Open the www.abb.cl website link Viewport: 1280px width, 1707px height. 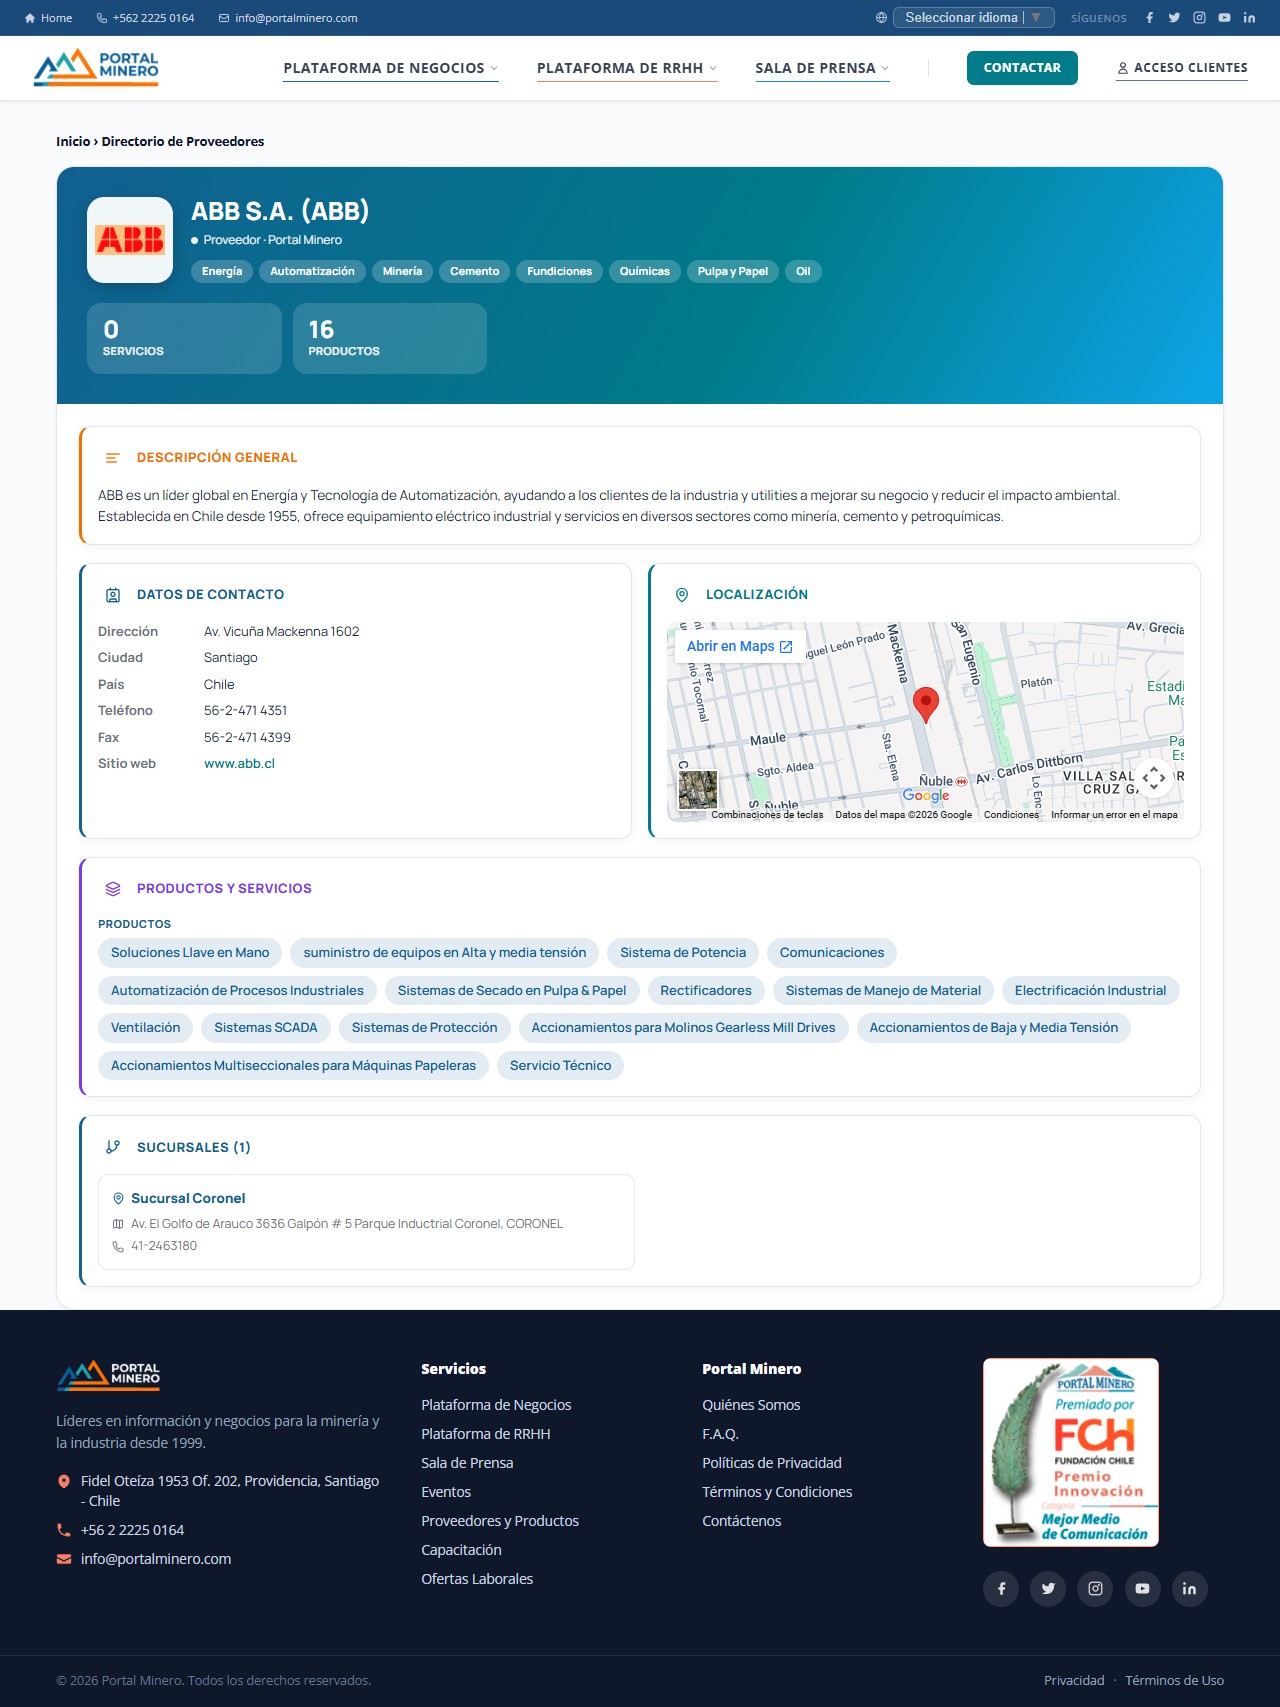[x=239, y=764]
